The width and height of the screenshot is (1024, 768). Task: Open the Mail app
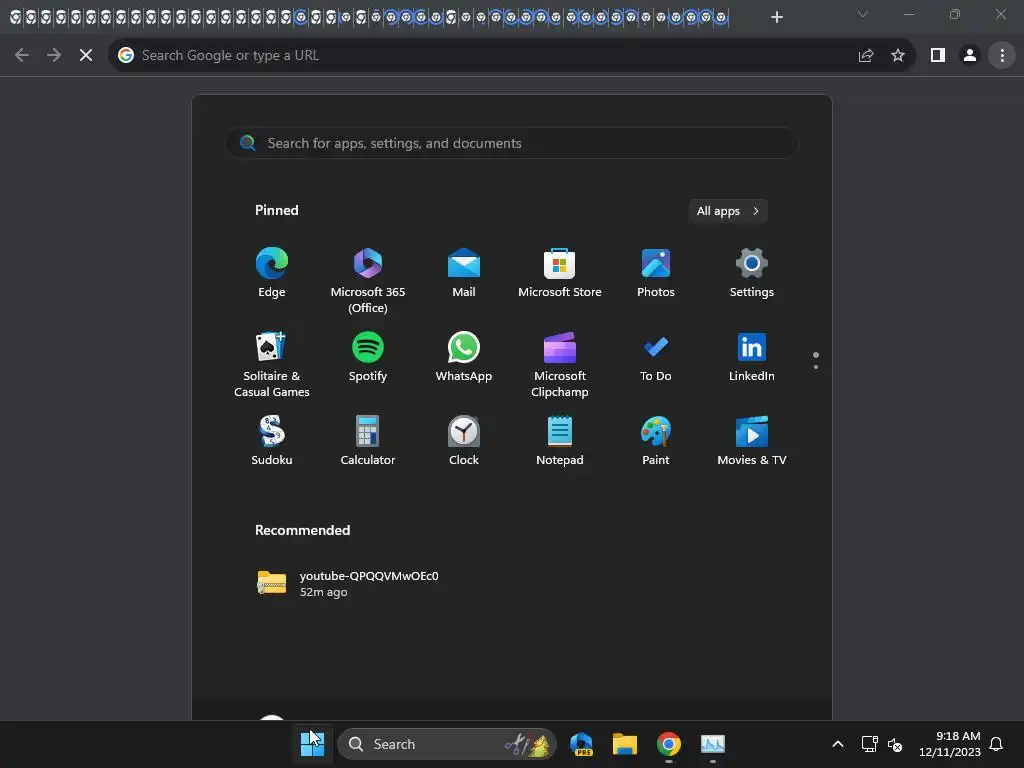point(464,273)
